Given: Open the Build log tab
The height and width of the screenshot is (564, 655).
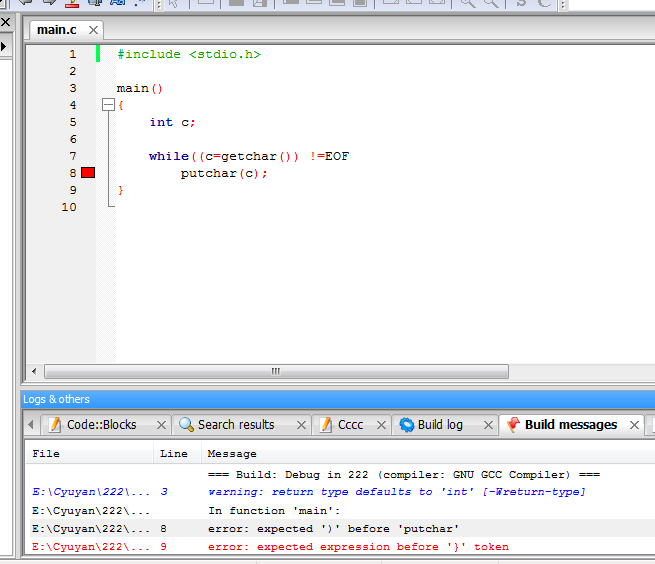Looking at the screenshot, I should pyautogui.click(x=439, y=425).
